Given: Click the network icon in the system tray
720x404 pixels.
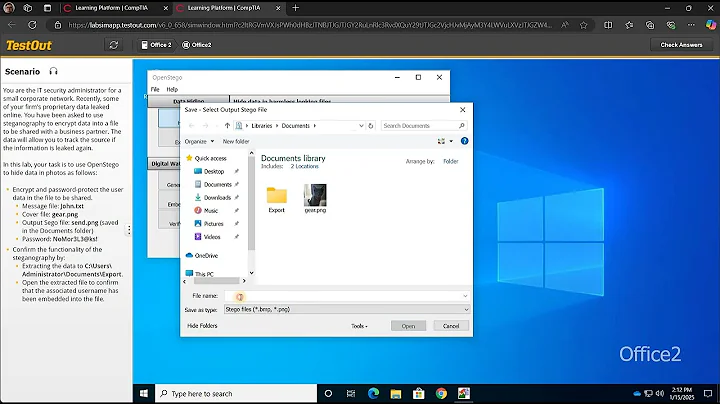Looking at the screenshot, I should click(x=648, y=393).
